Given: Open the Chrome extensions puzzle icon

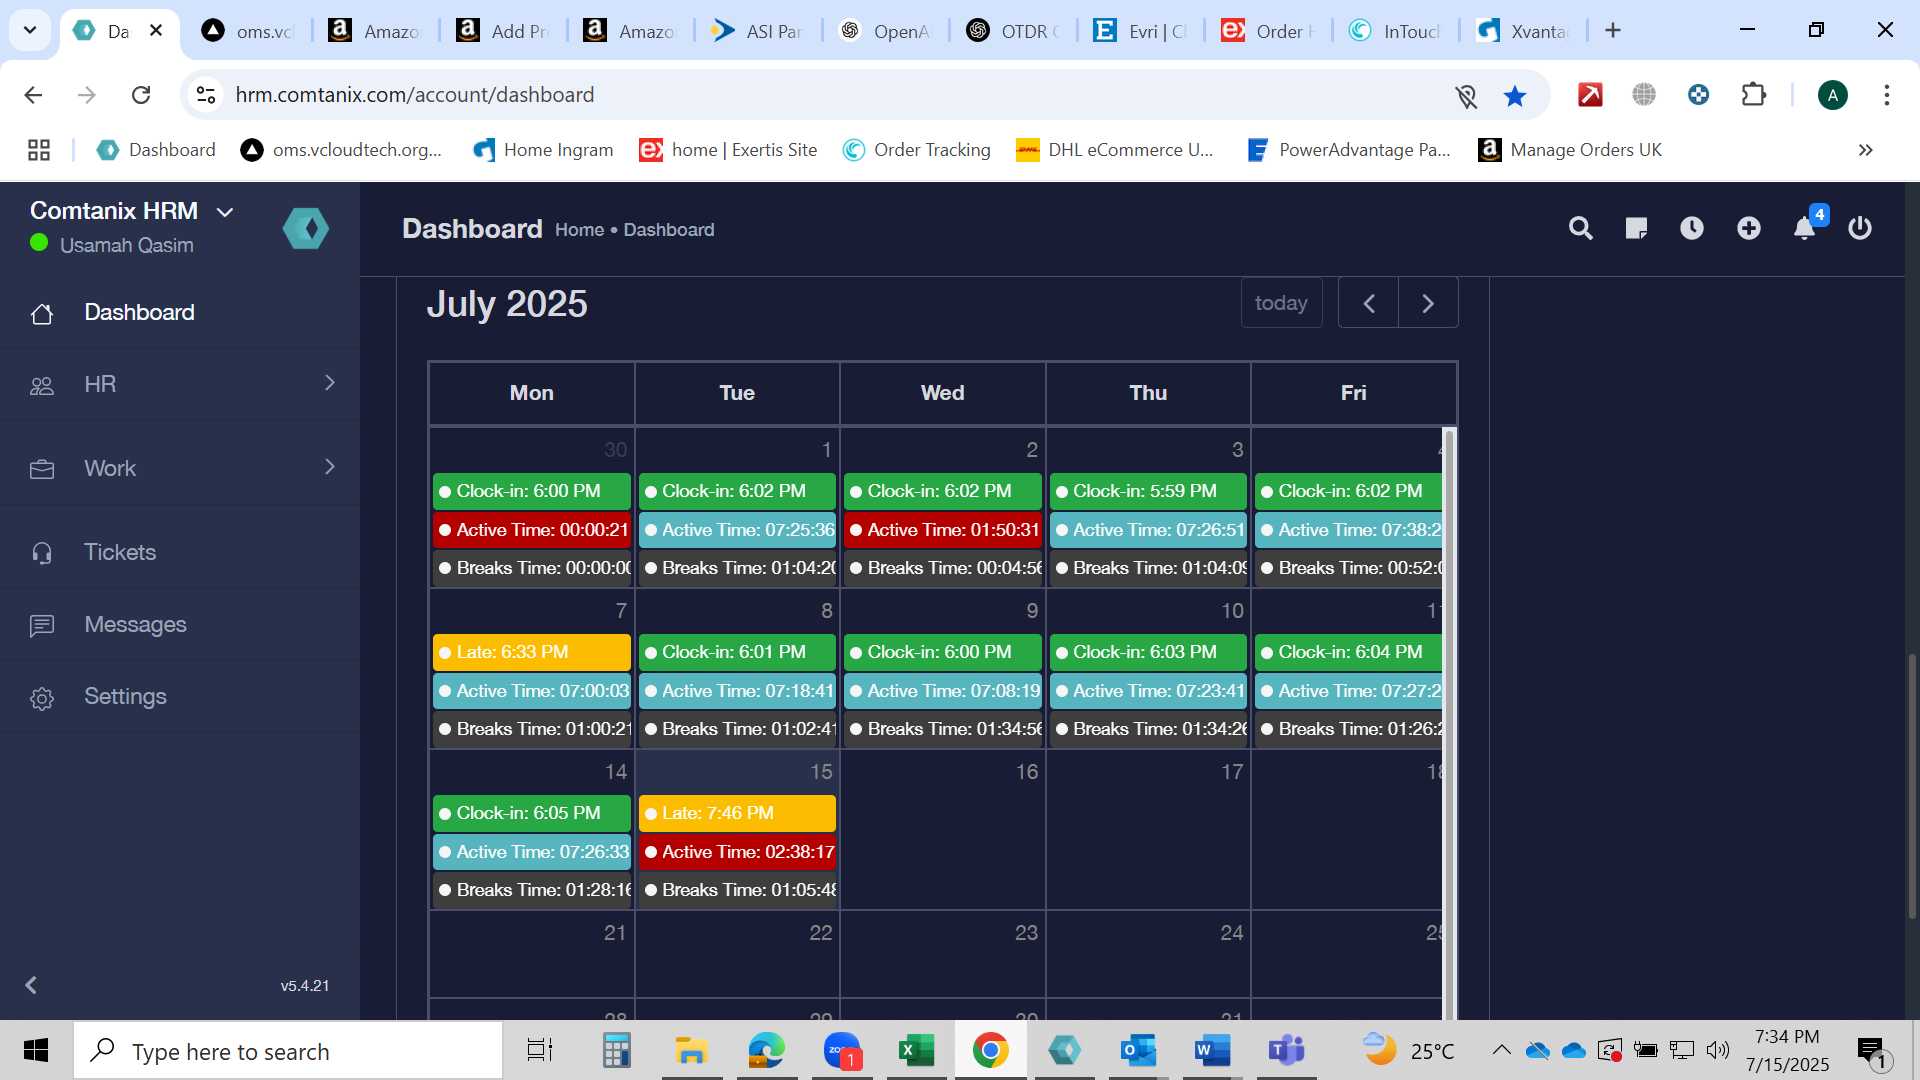Looking at the screenshot, I should click(x=1754, y=95).
